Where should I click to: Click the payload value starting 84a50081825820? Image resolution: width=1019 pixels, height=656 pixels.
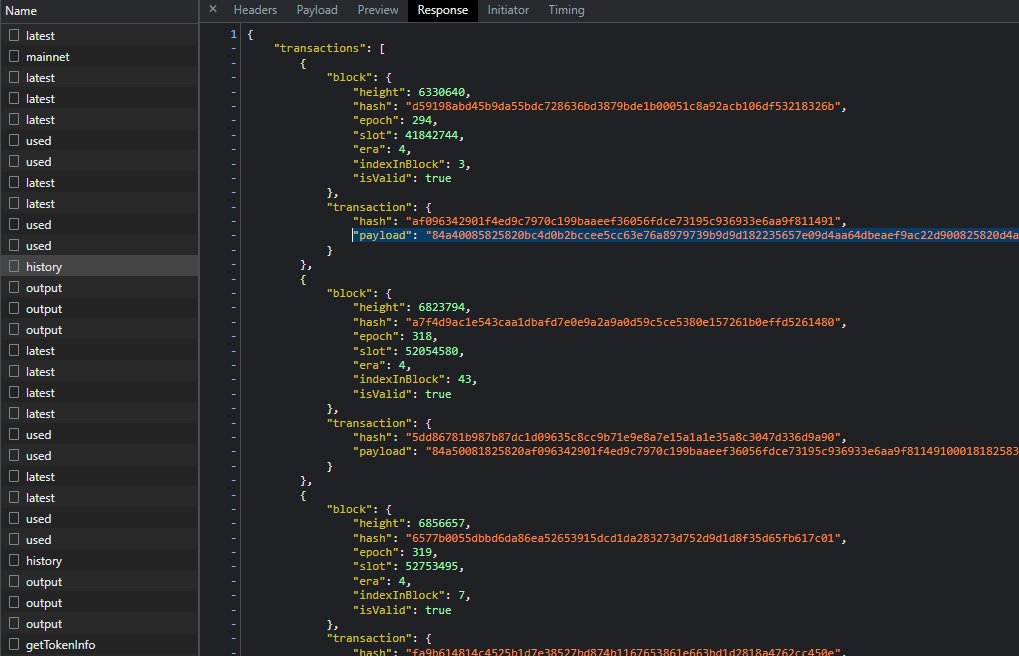[x=722, y=451]
